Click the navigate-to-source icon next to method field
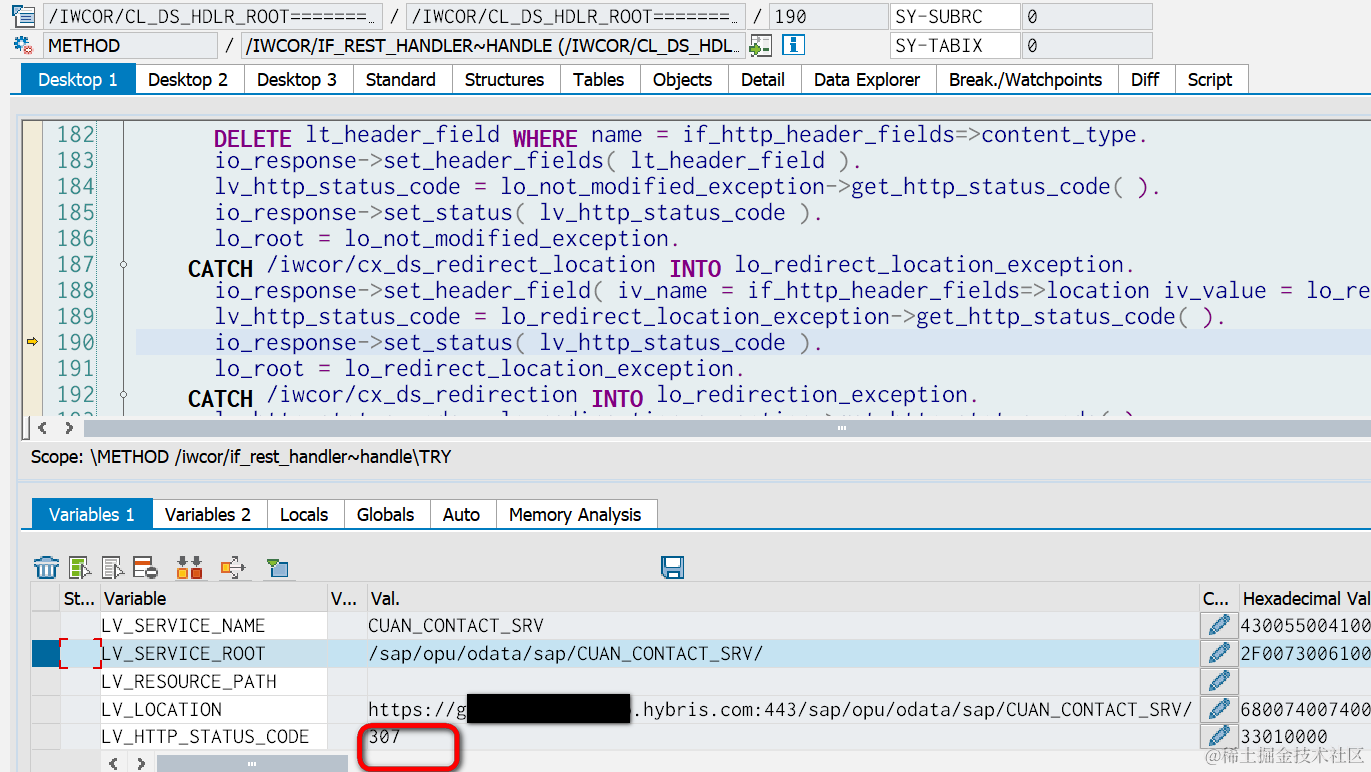The image size is (1371, 772). pos(761,45)
